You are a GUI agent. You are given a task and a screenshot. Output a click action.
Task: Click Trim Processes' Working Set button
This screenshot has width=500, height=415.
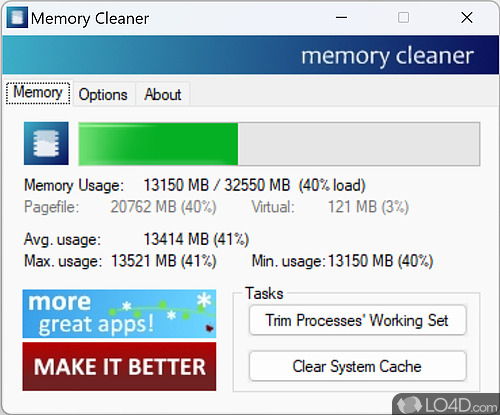point(357,320)
